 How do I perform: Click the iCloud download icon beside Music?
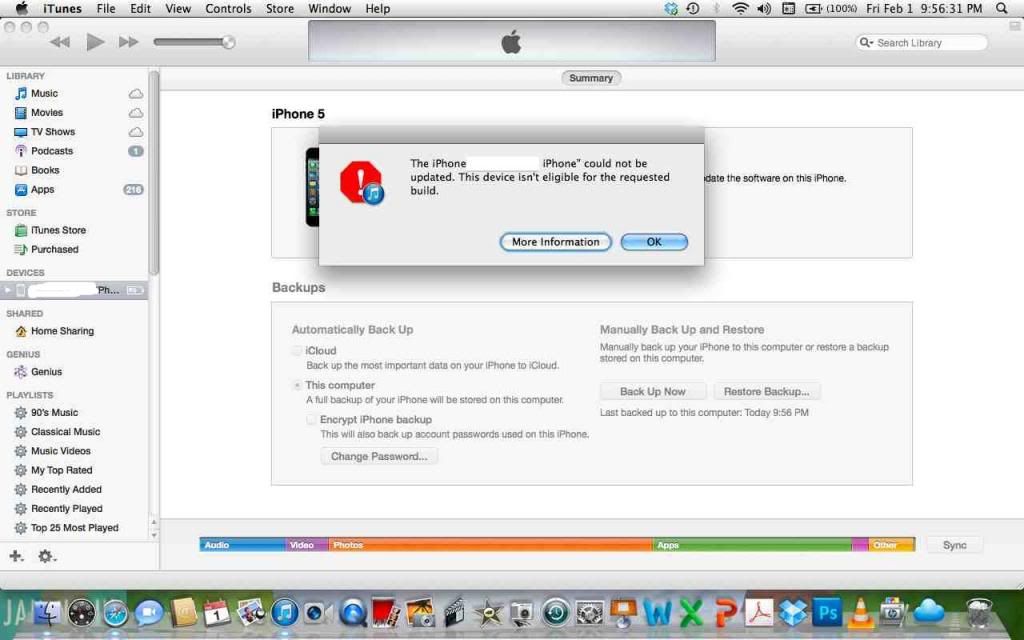(x=136, y=93)
